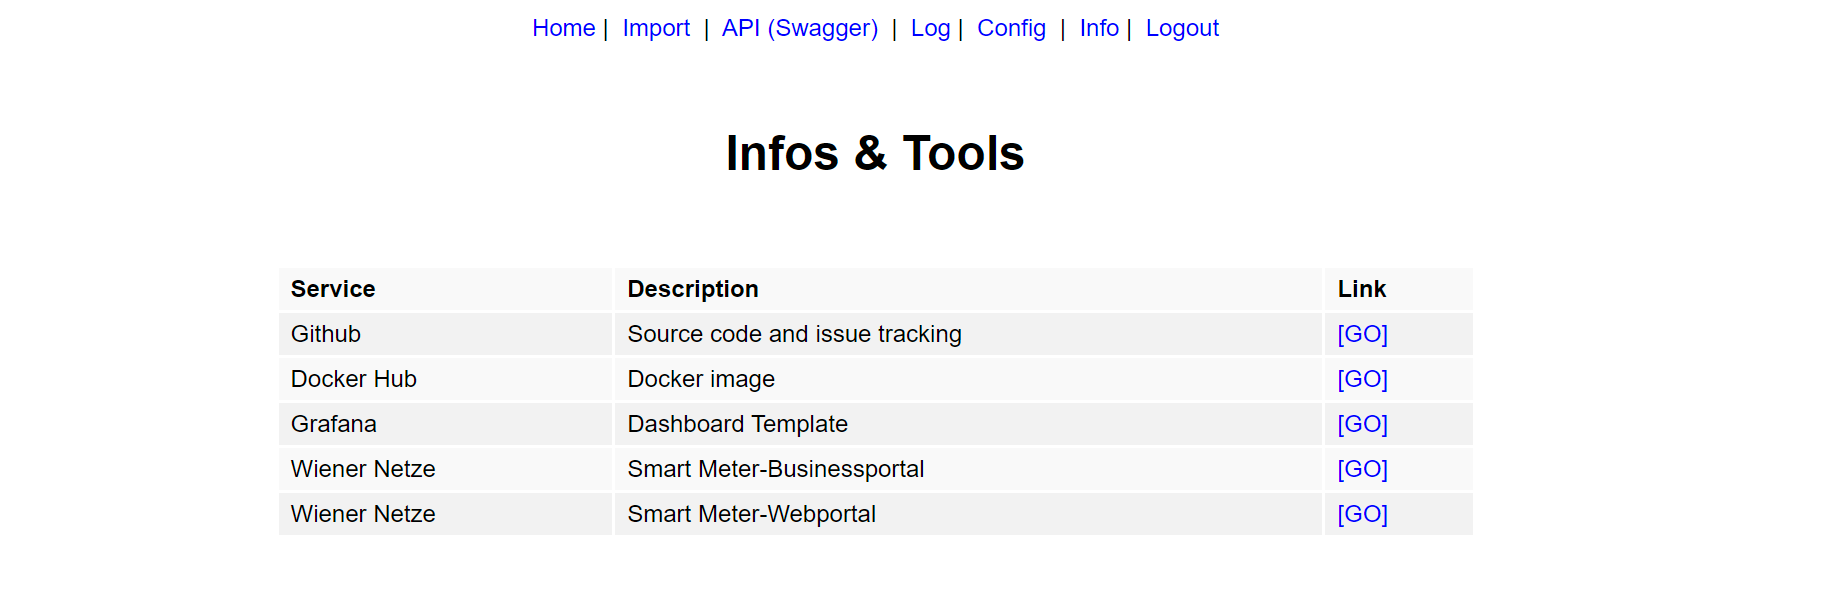Screen dimensions: 1830x613
Task: Click the 'Smart Meter-Businessportal' description text
Action: click(775, 469)
